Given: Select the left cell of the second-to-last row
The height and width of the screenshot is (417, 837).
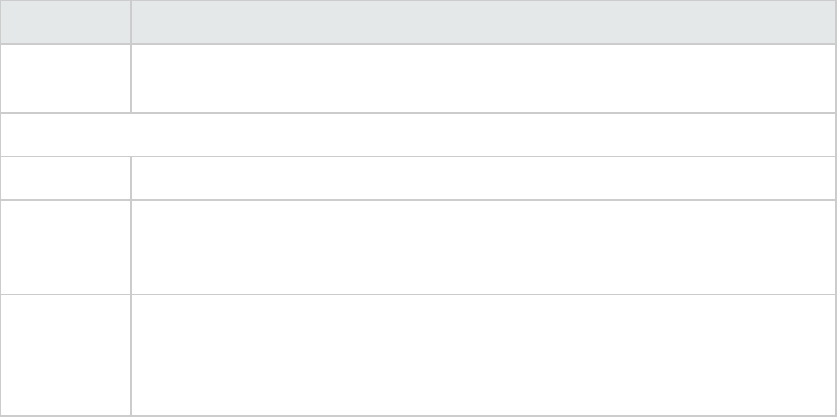Looking at the screenshot, I should tap(65, 247).
